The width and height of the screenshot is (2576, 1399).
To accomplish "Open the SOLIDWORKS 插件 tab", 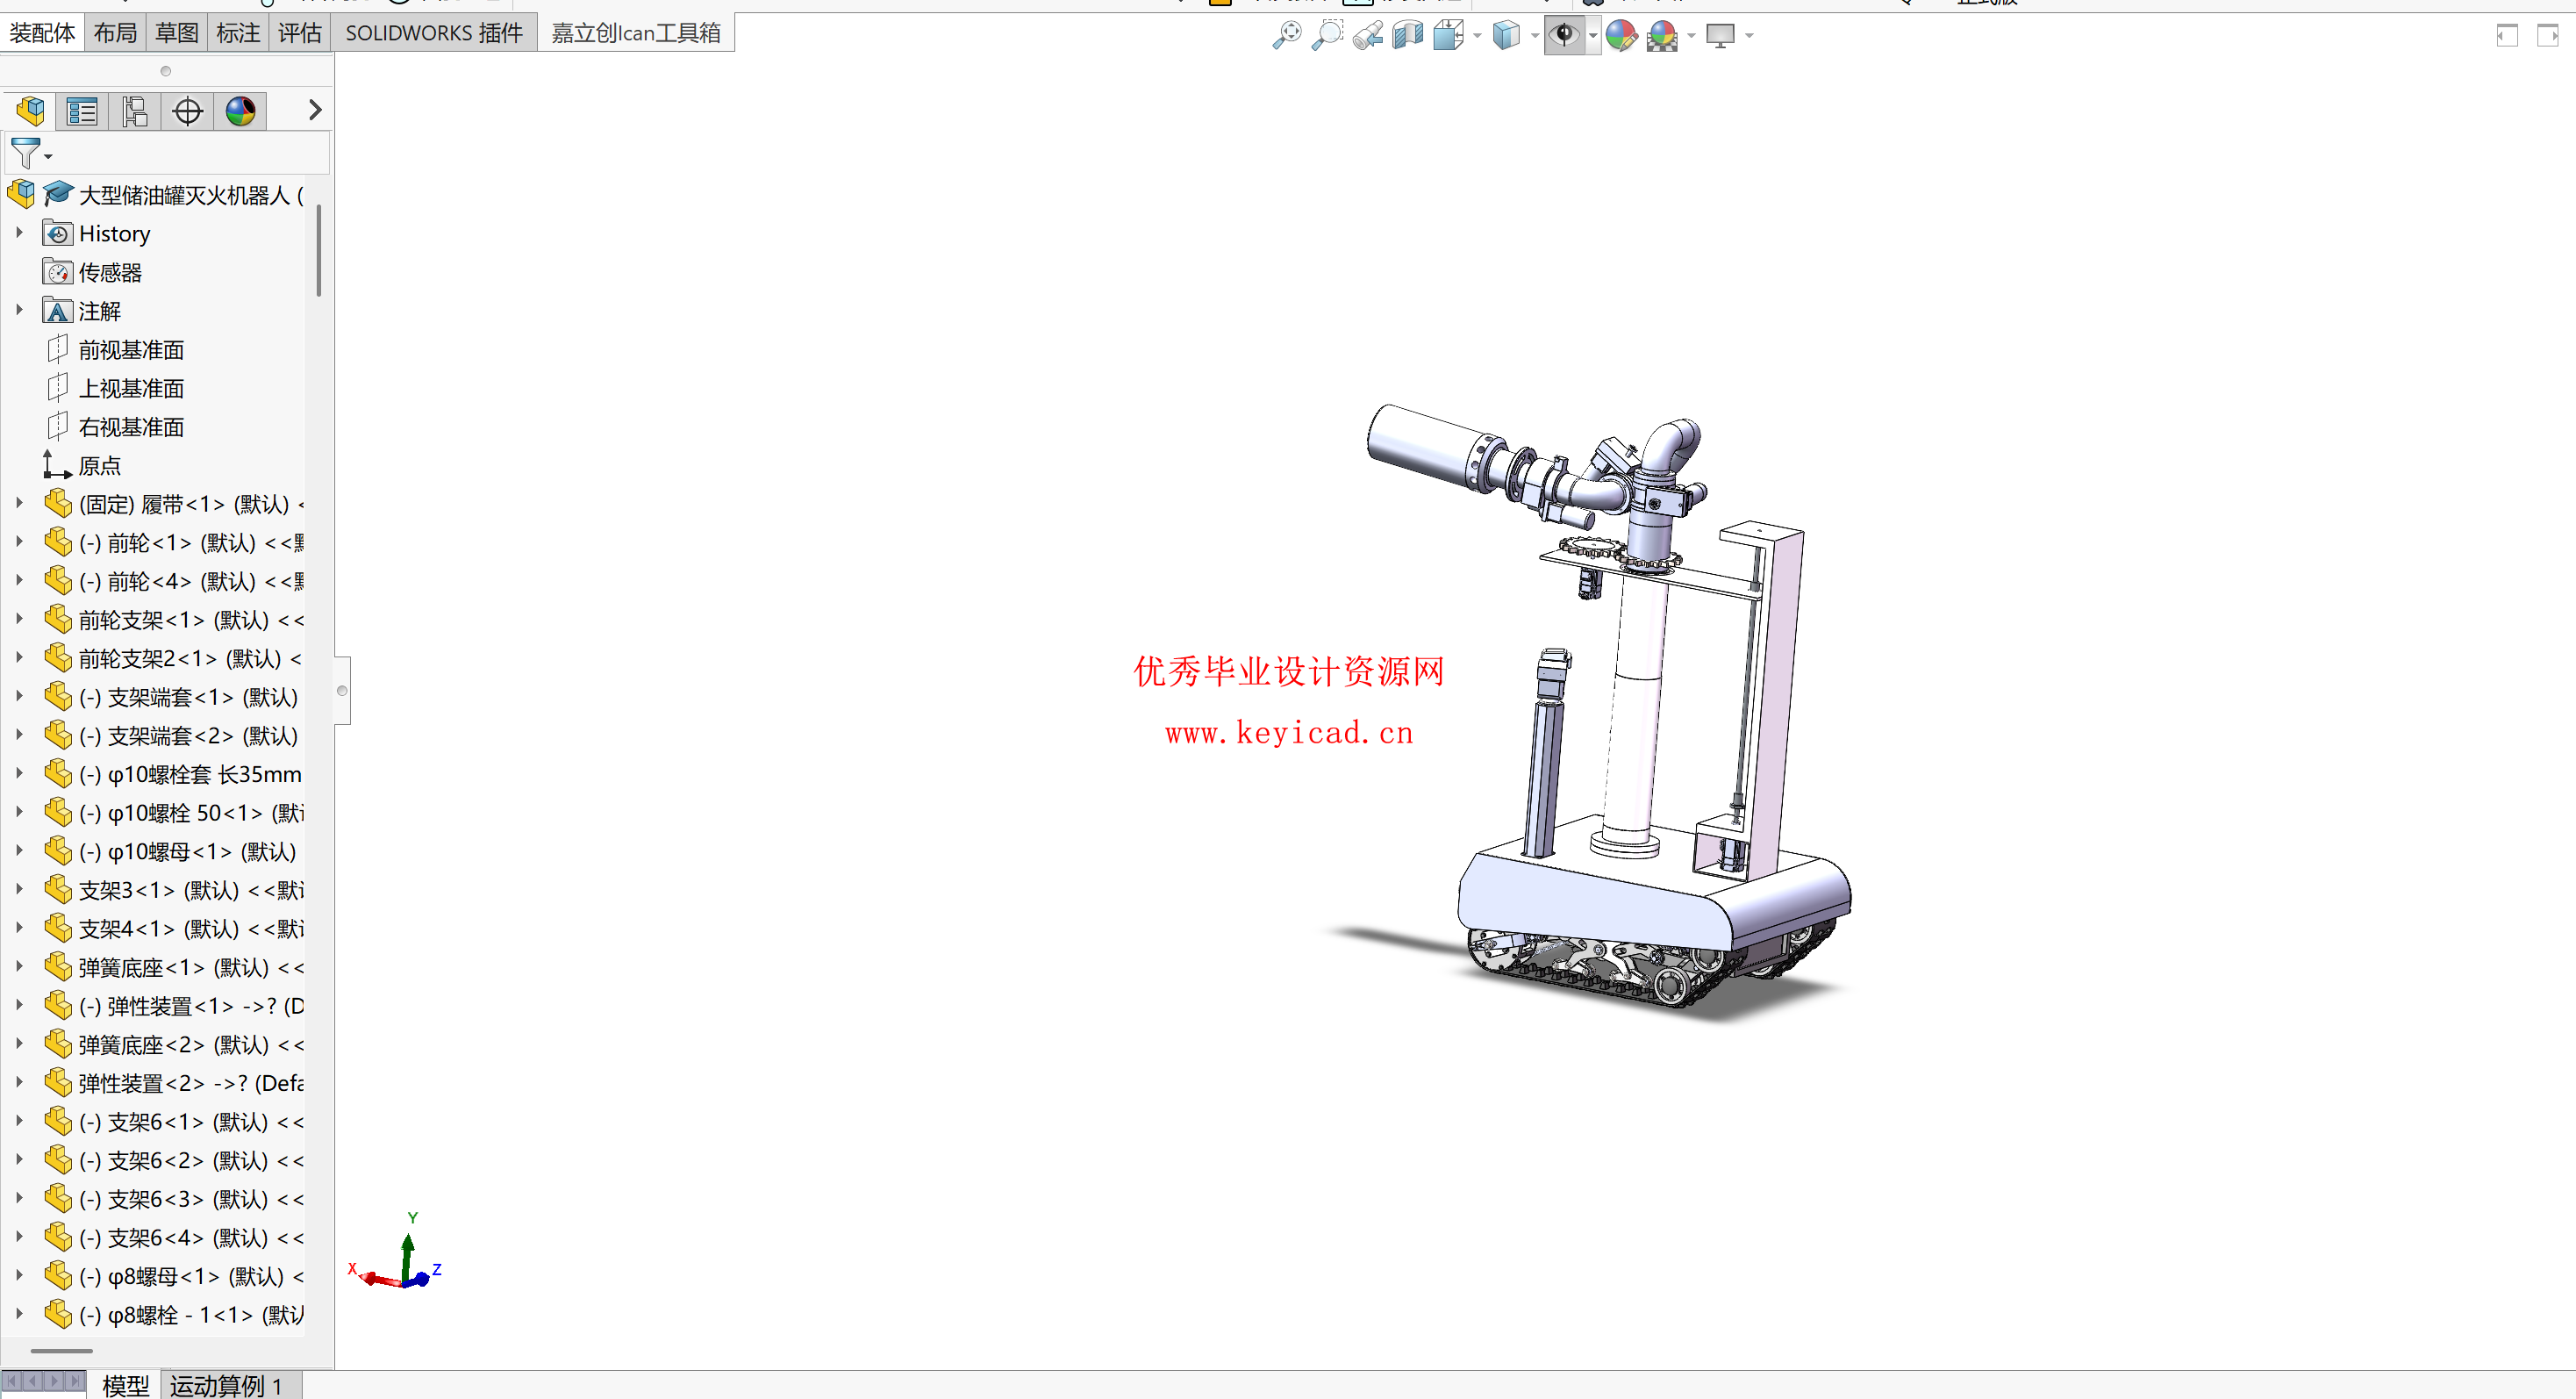I will tap(433, 33).
